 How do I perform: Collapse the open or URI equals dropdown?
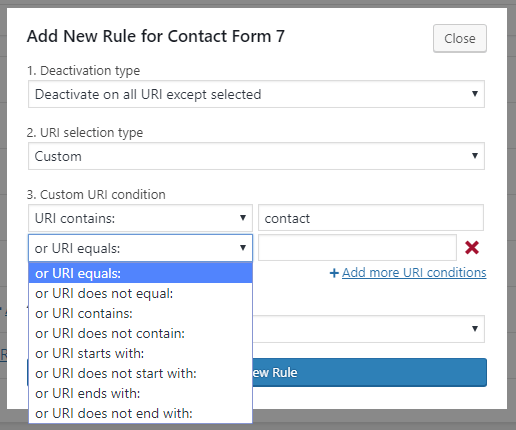[140, 248]
